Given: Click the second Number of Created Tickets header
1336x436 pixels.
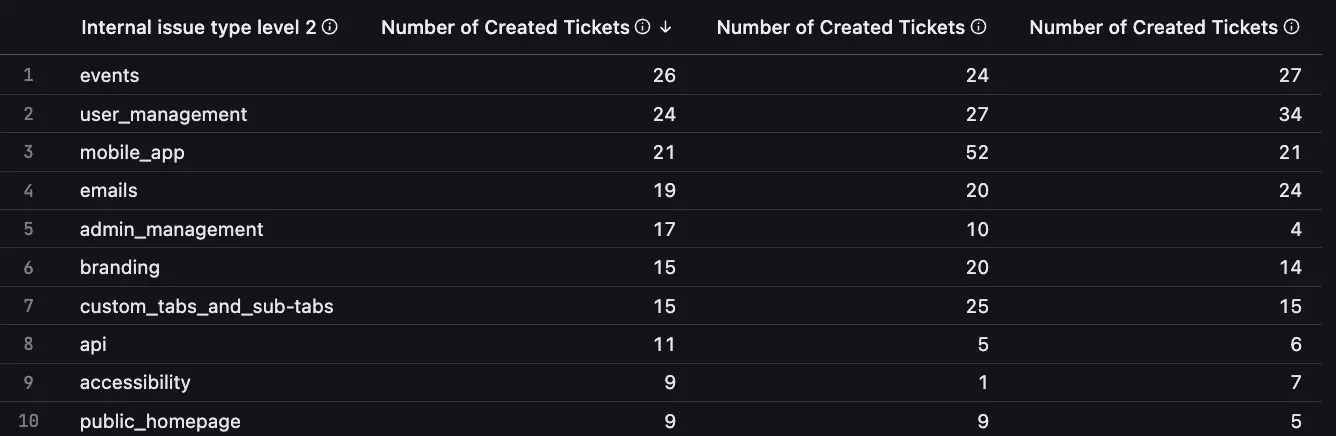Looking at the screenshot, I should point(842,27).
